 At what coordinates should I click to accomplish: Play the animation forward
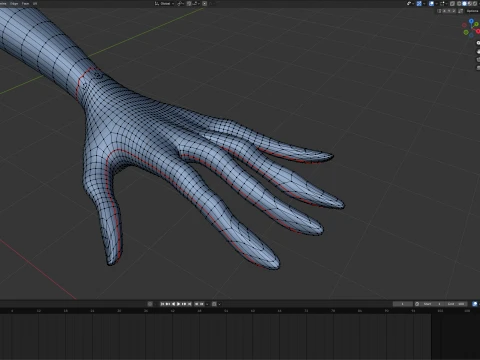coord(179,304)
